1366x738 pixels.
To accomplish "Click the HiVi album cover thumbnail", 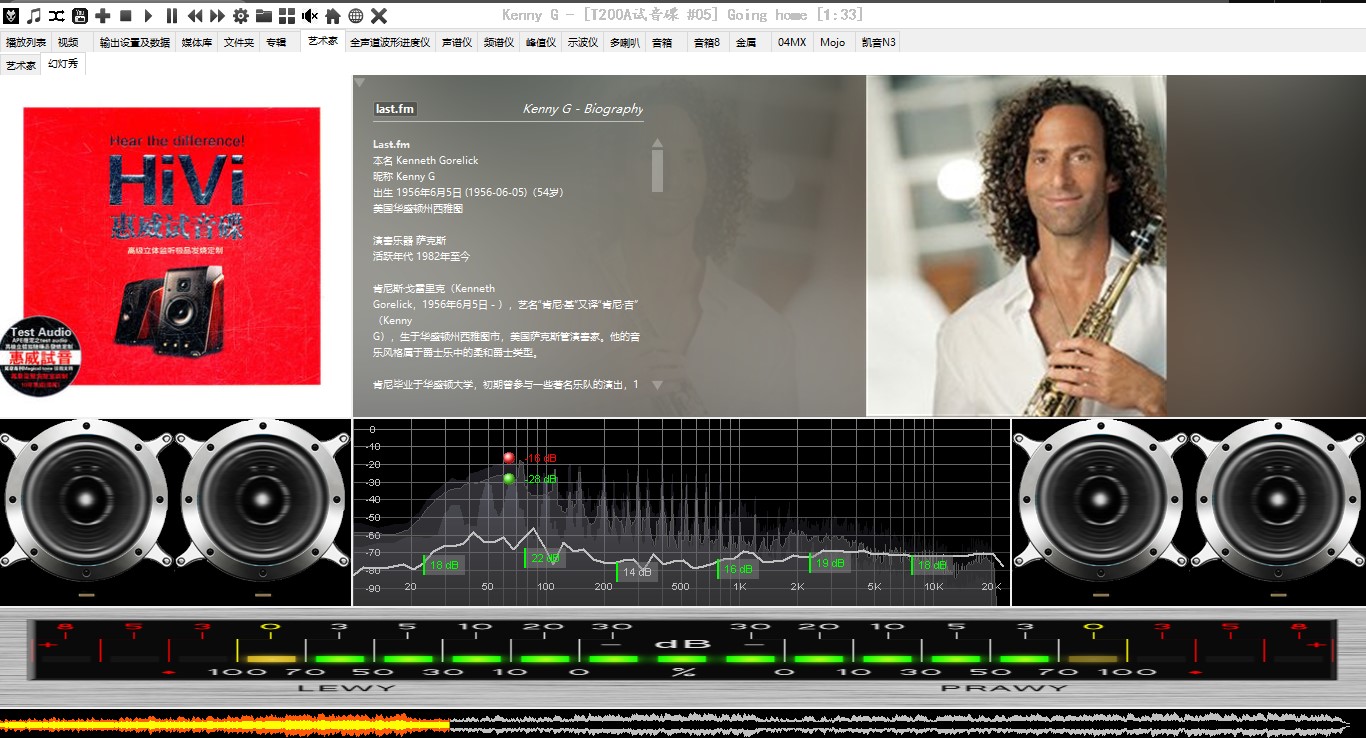I will point(172,246).
